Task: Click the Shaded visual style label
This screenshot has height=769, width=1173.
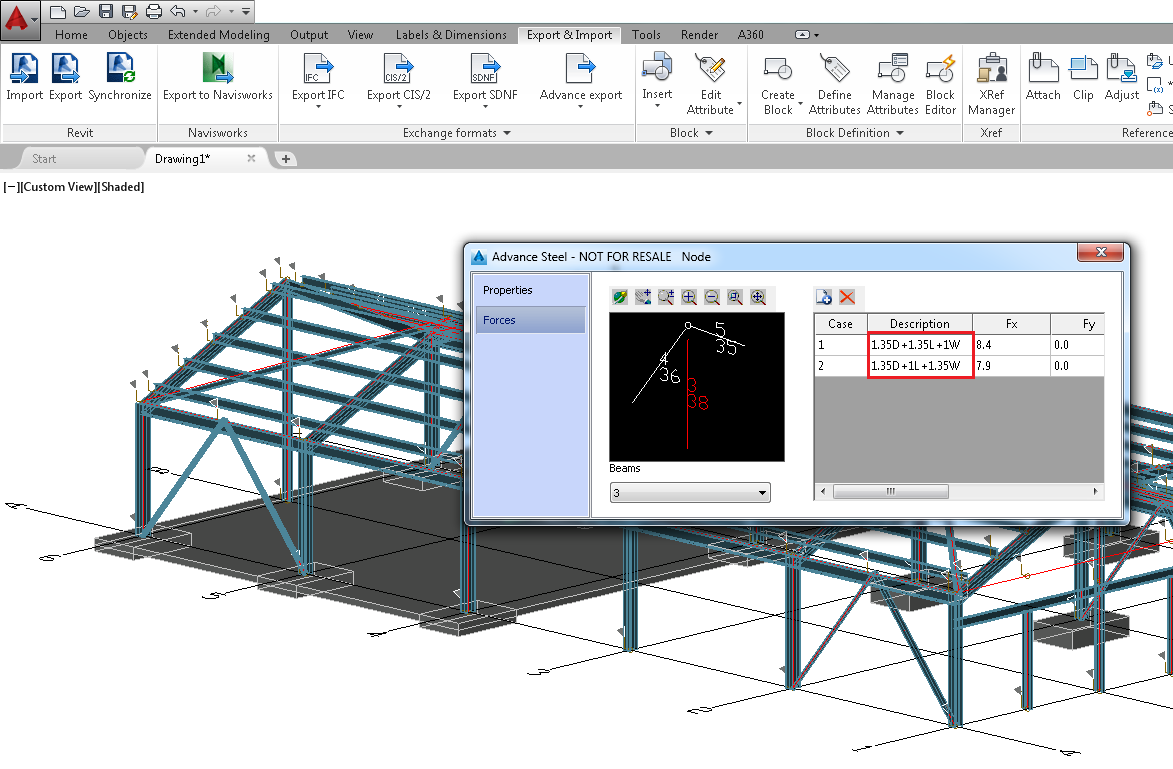Action: pos(122,187)
